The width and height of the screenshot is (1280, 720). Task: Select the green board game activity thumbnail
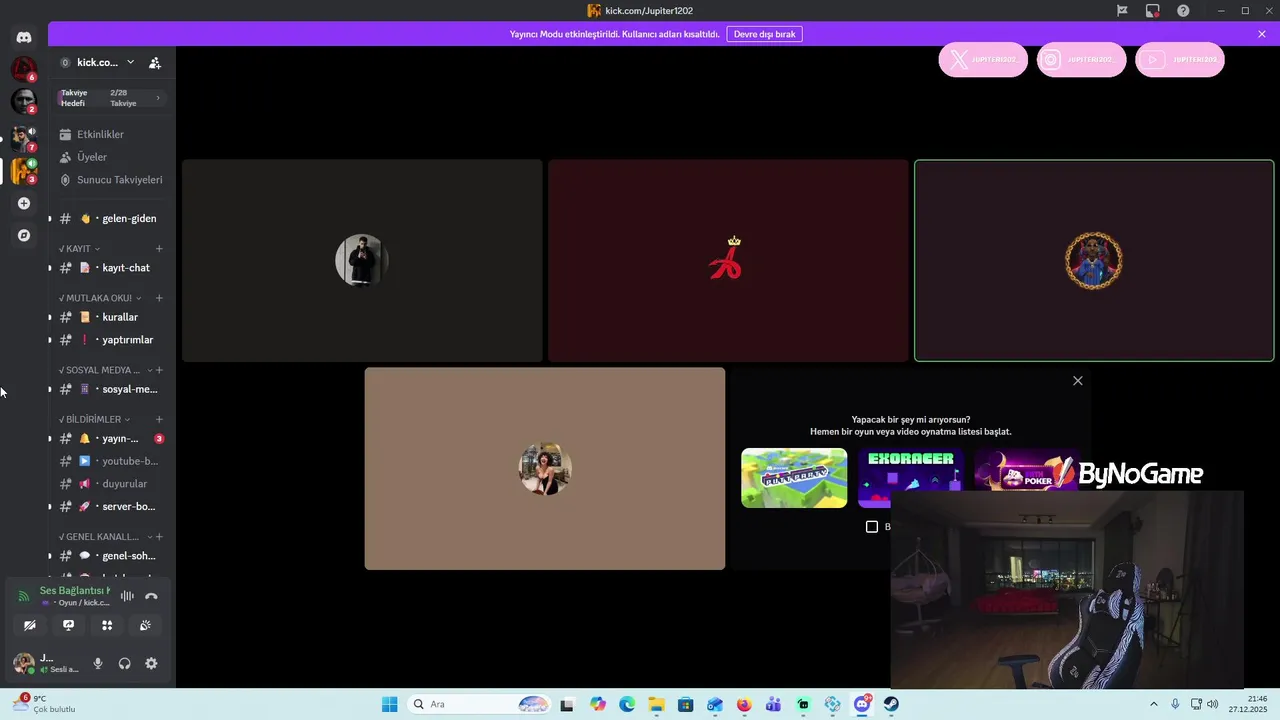tap(794, 478)
